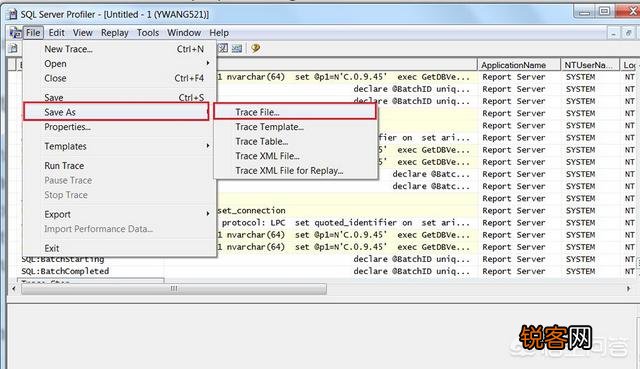Open the Window menu
This screenshot has width=640, height=369.
point(184,33)
